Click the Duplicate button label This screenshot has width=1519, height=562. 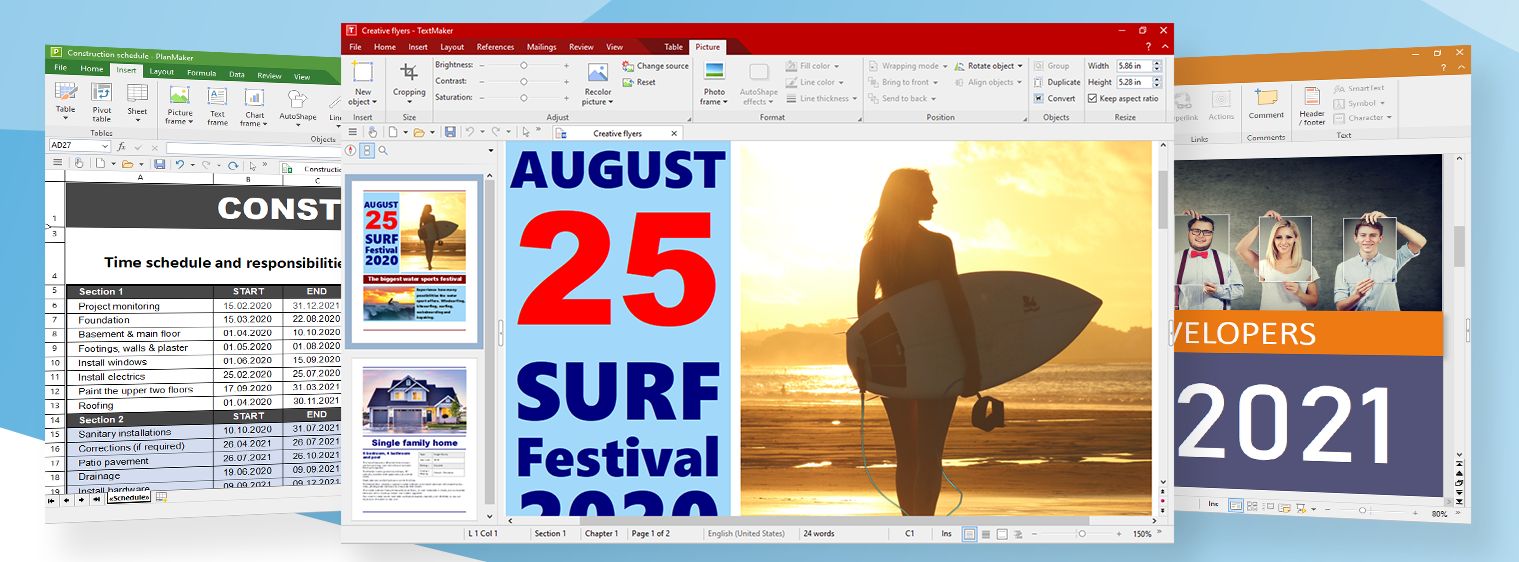click(1064, 82)
